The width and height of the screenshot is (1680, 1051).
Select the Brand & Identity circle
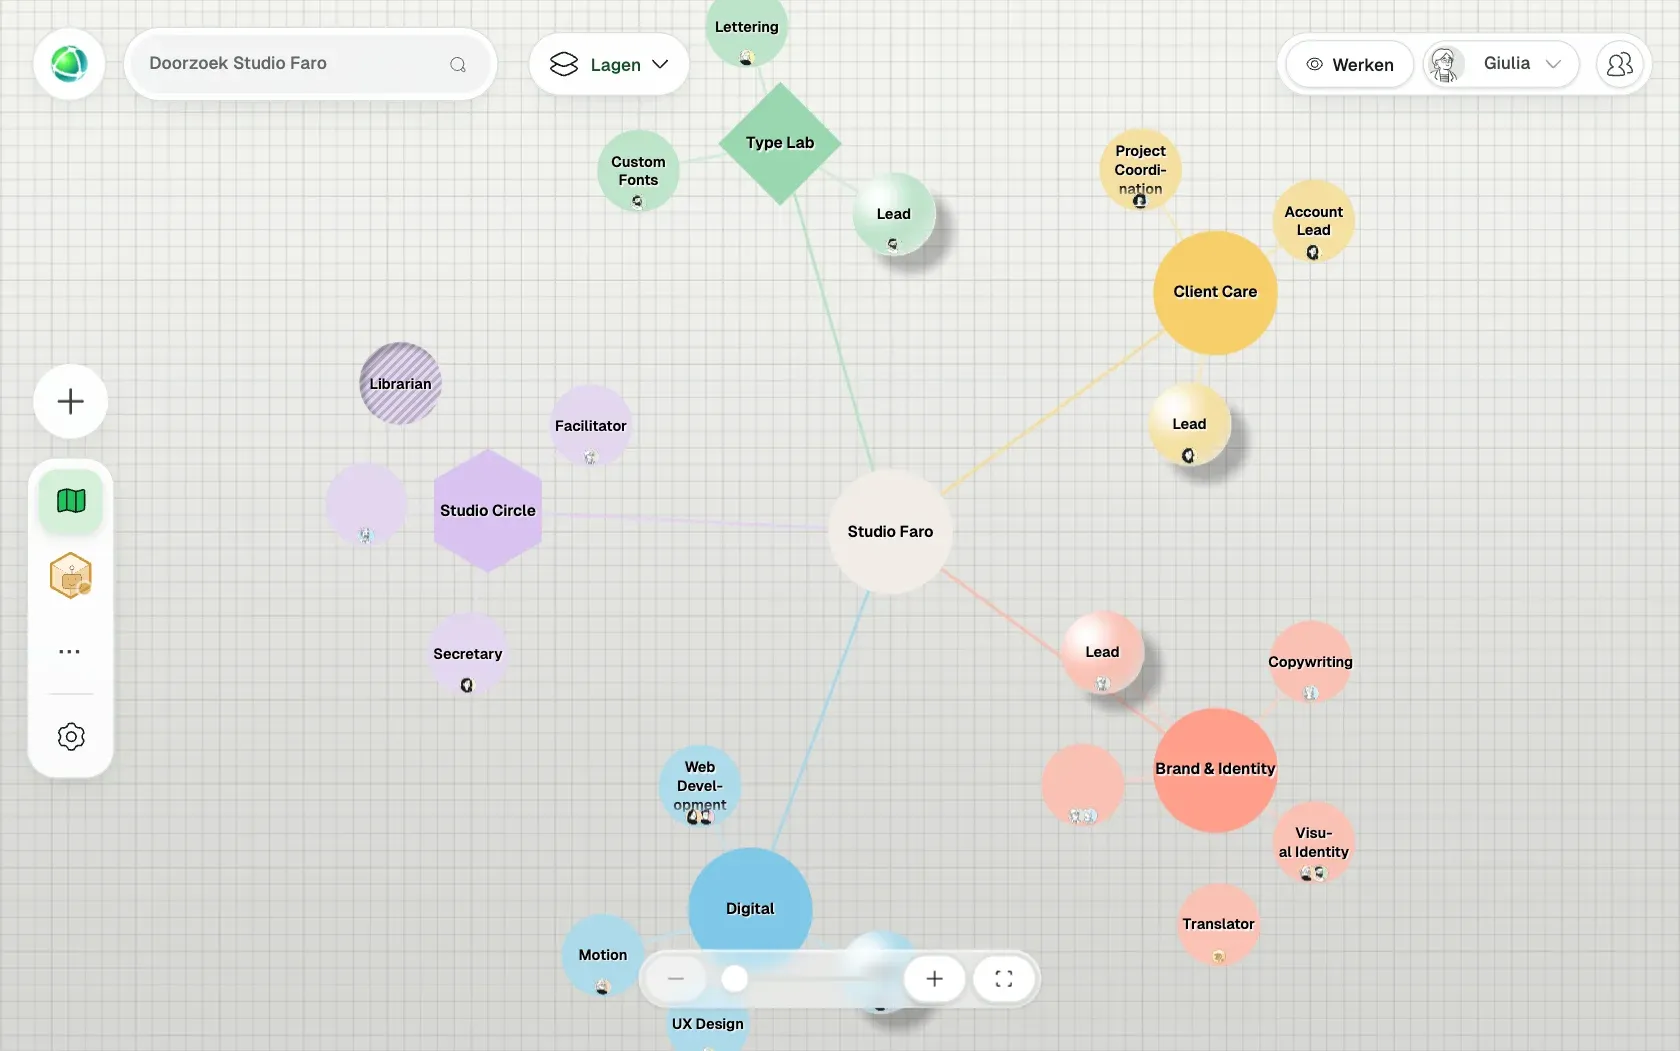1215,770
